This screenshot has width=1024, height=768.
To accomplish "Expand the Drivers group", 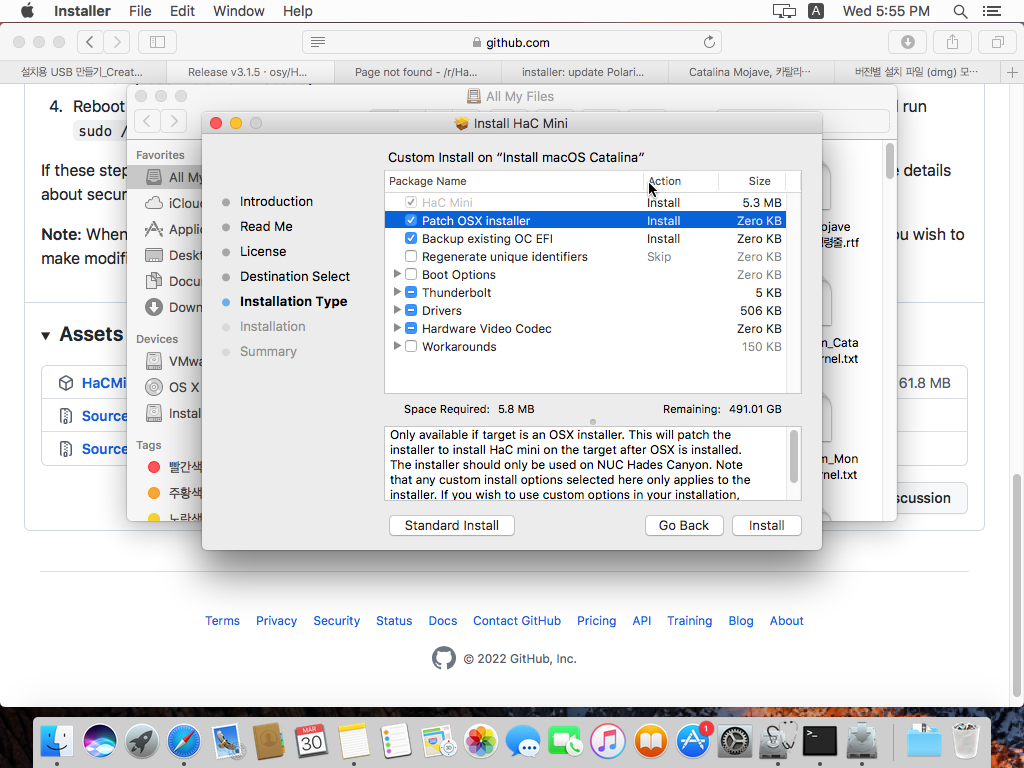I will 397,310.
